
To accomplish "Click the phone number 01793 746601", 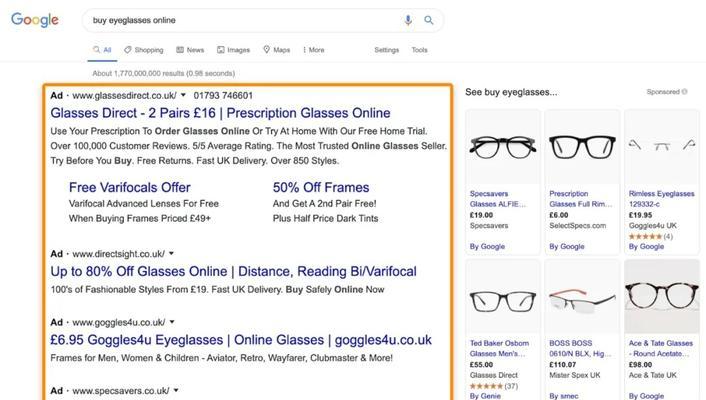I will pos(223,95).
